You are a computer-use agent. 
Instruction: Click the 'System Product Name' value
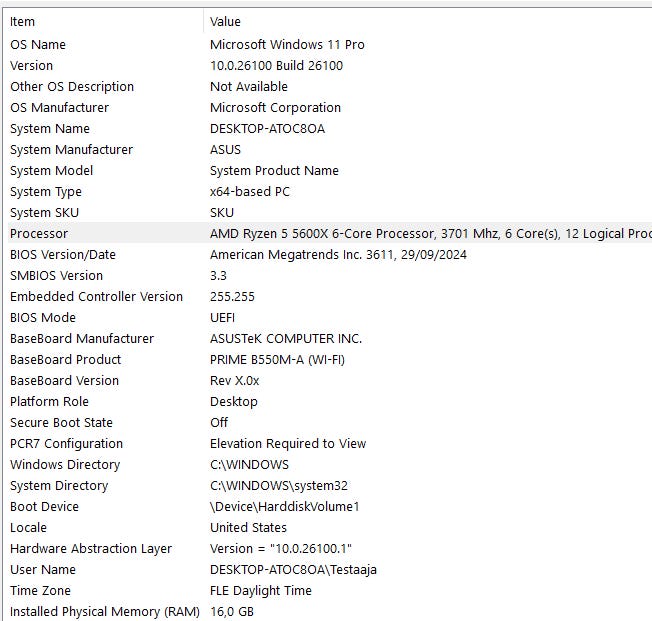pos(274,171)
